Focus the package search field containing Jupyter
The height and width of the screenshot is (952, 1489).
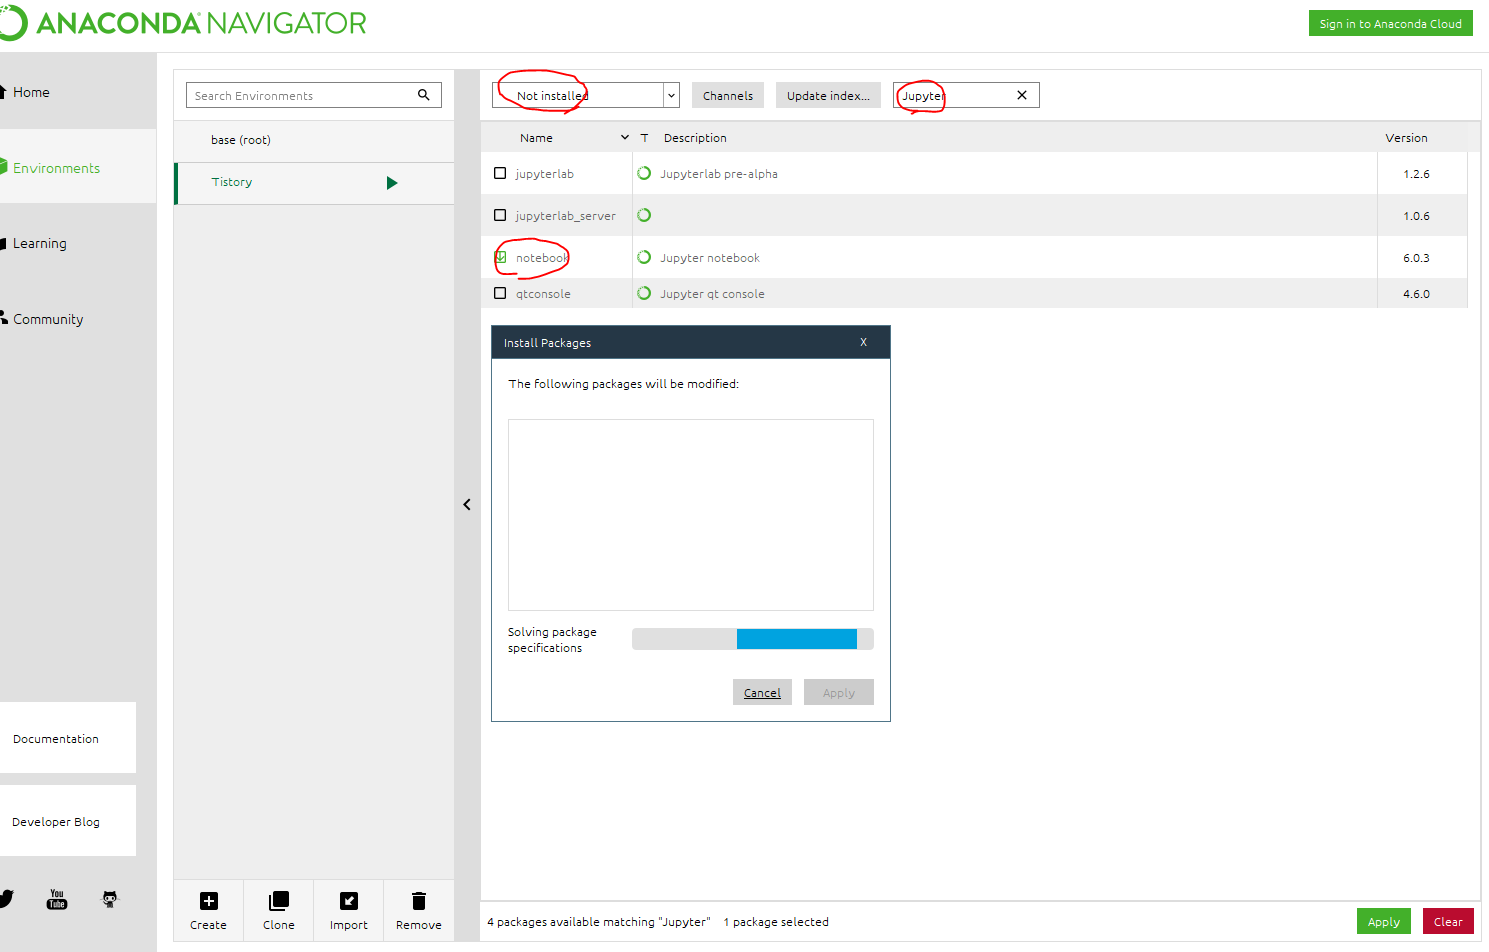pos(966,95)
